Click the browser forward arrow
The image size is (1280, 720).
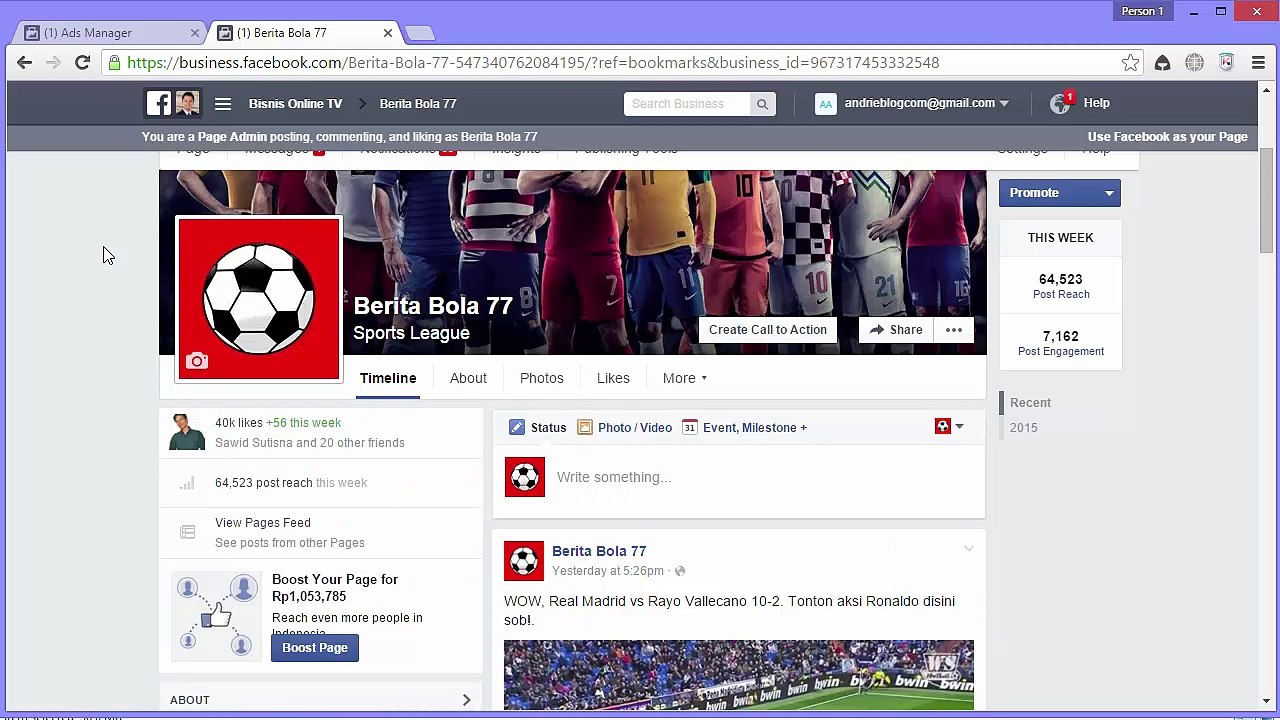coord(53,62)
